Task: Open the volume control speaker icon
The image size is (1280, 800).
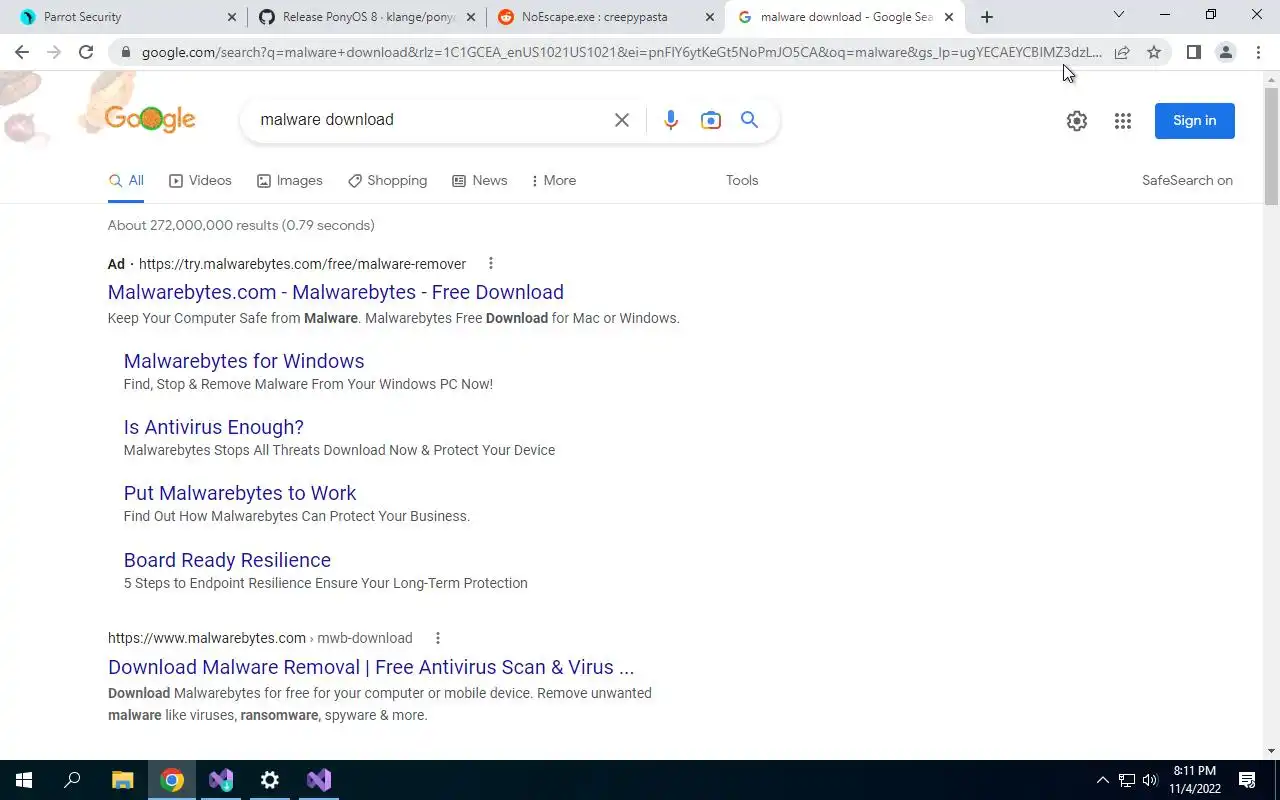Action: (1150, 780)
